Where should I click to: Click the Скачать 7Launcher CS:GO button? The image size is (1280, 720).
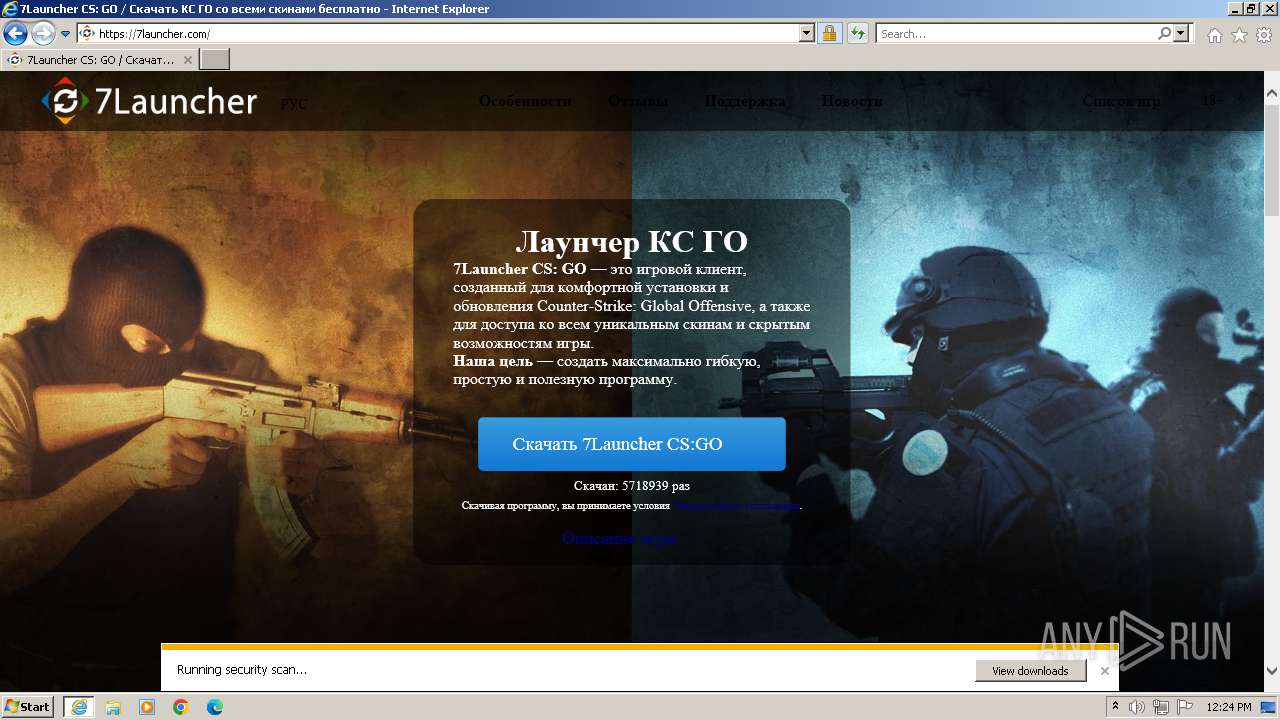coord(632,444)
